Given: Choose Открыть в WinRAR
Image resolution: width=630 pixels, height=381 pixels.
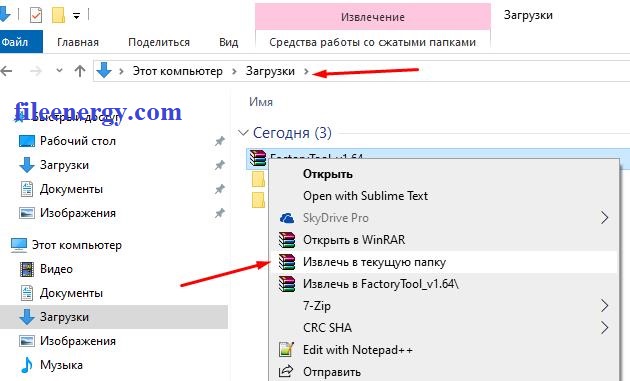Looking at the screenshot, I should [354, 240].
